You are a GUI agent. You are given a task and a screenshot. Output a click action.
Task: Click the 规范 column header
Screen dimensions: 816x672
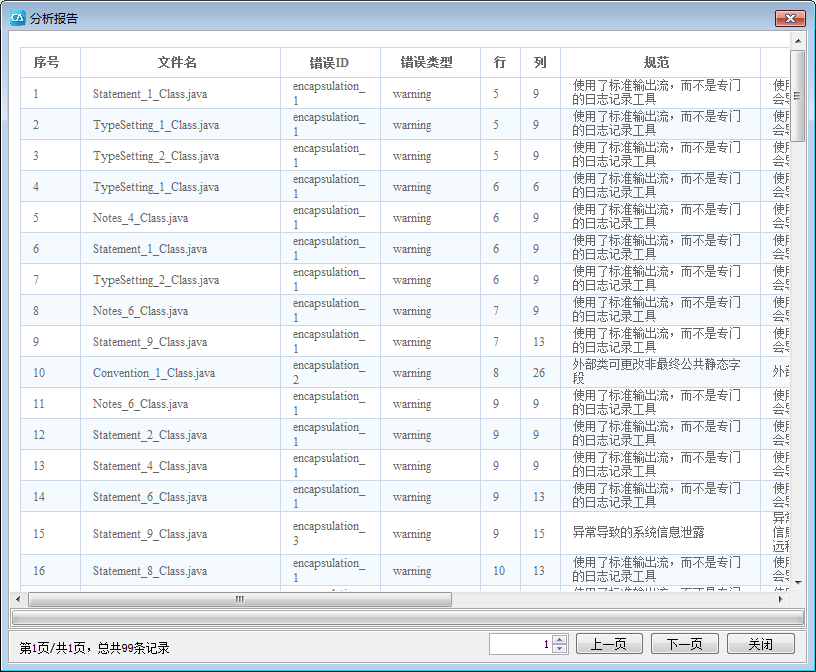(657, 62)
